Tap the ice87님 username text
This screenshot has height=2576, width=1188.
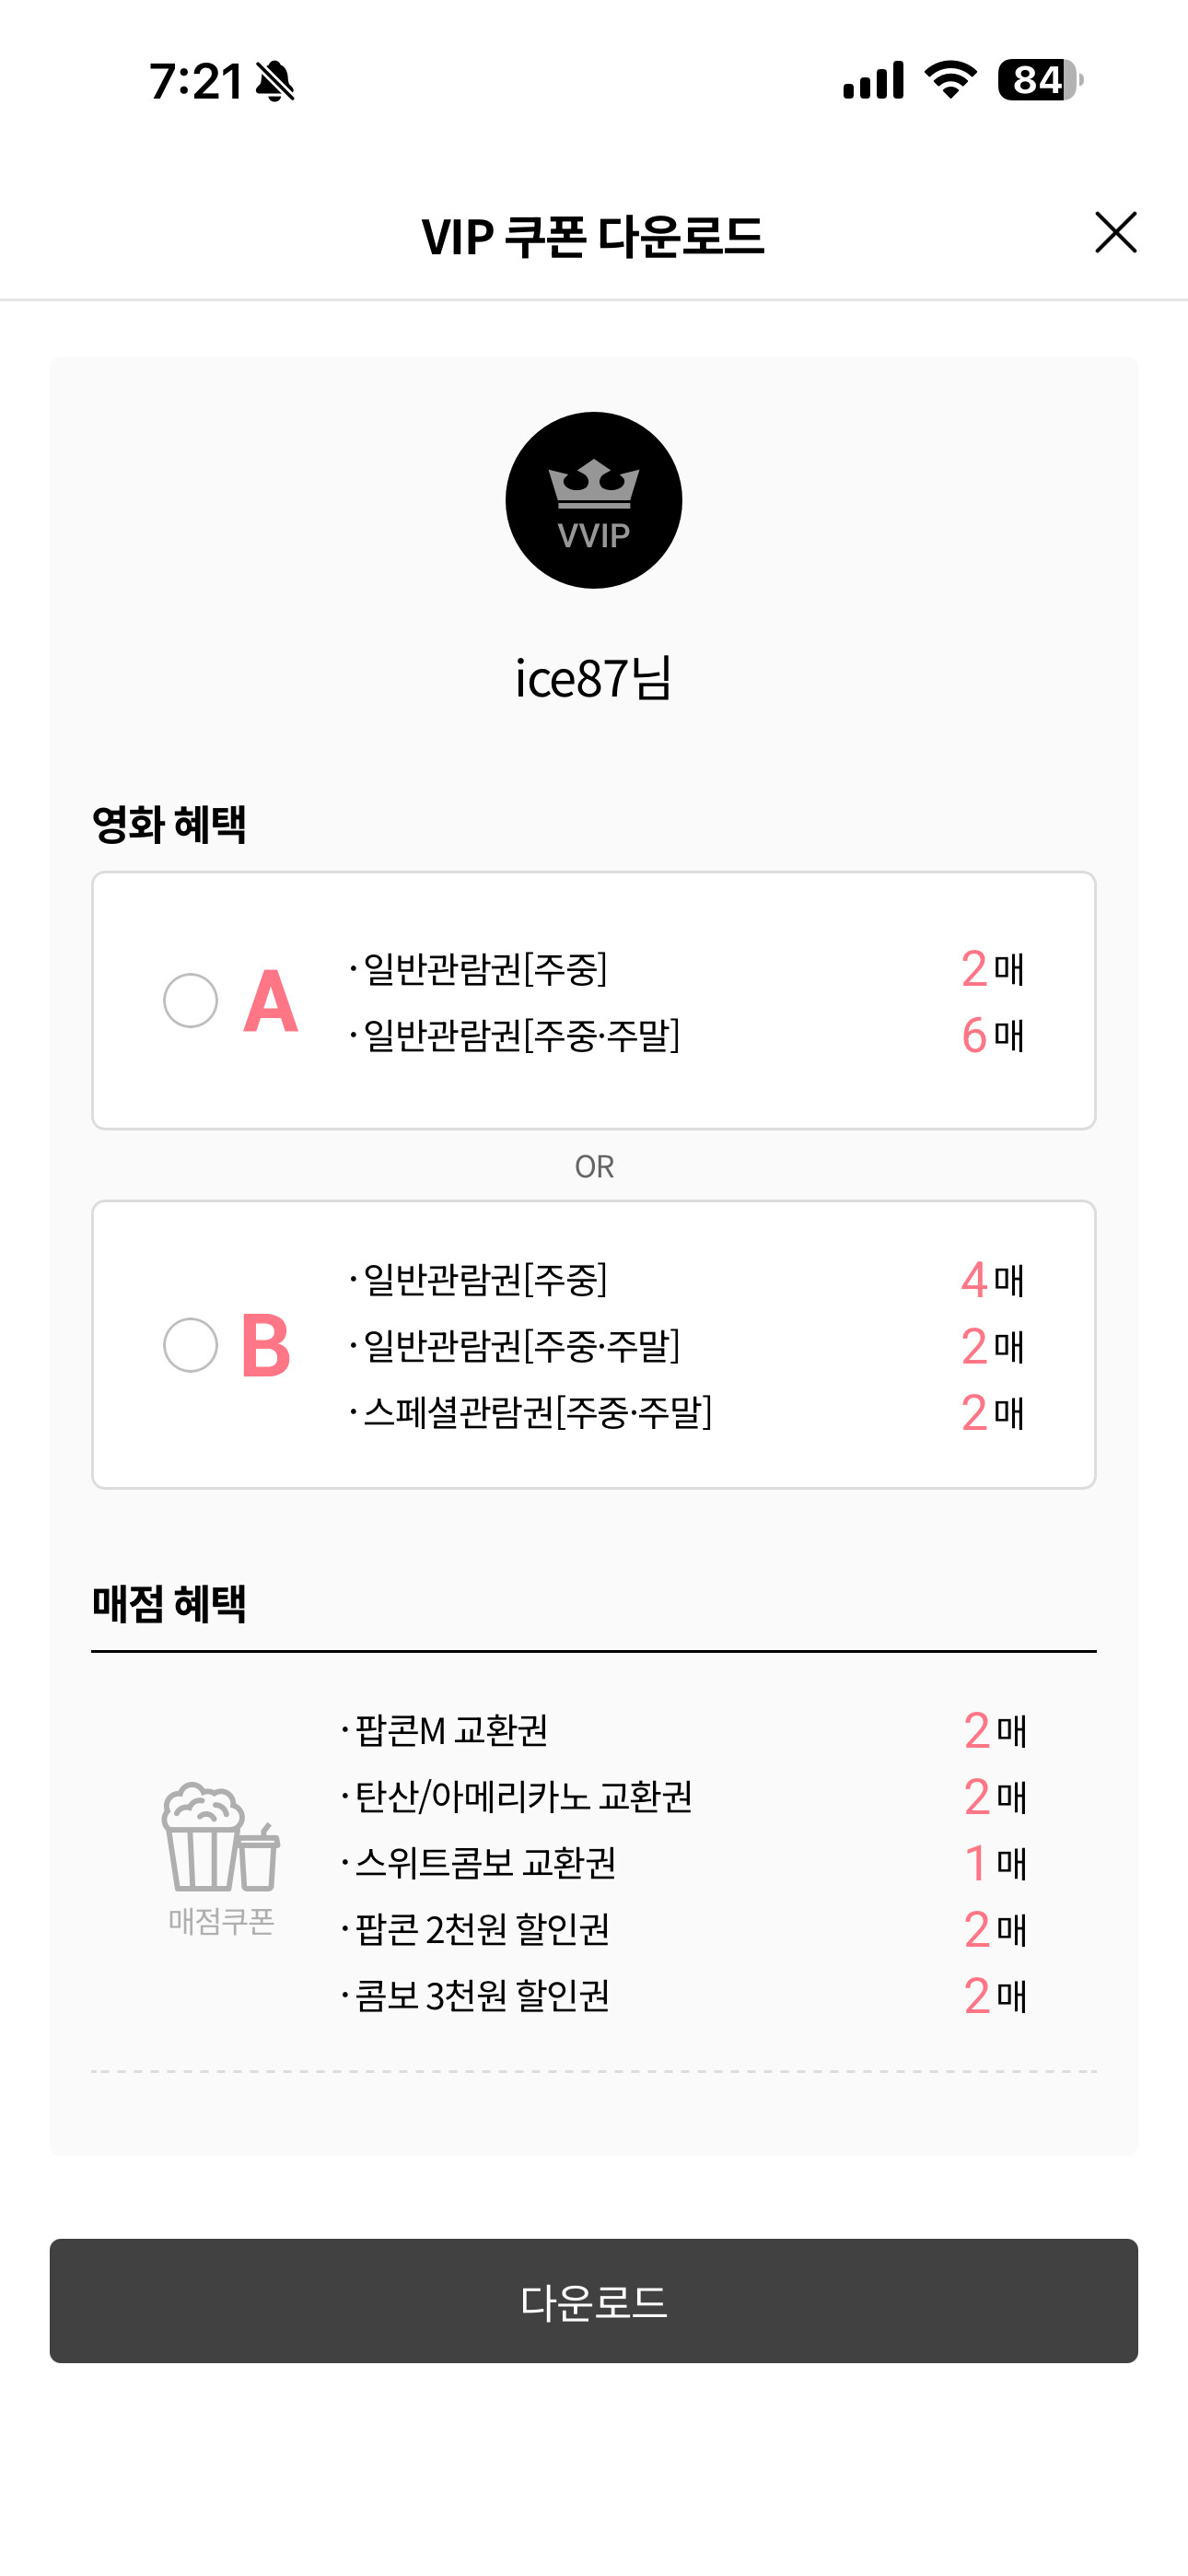point(593,678)
